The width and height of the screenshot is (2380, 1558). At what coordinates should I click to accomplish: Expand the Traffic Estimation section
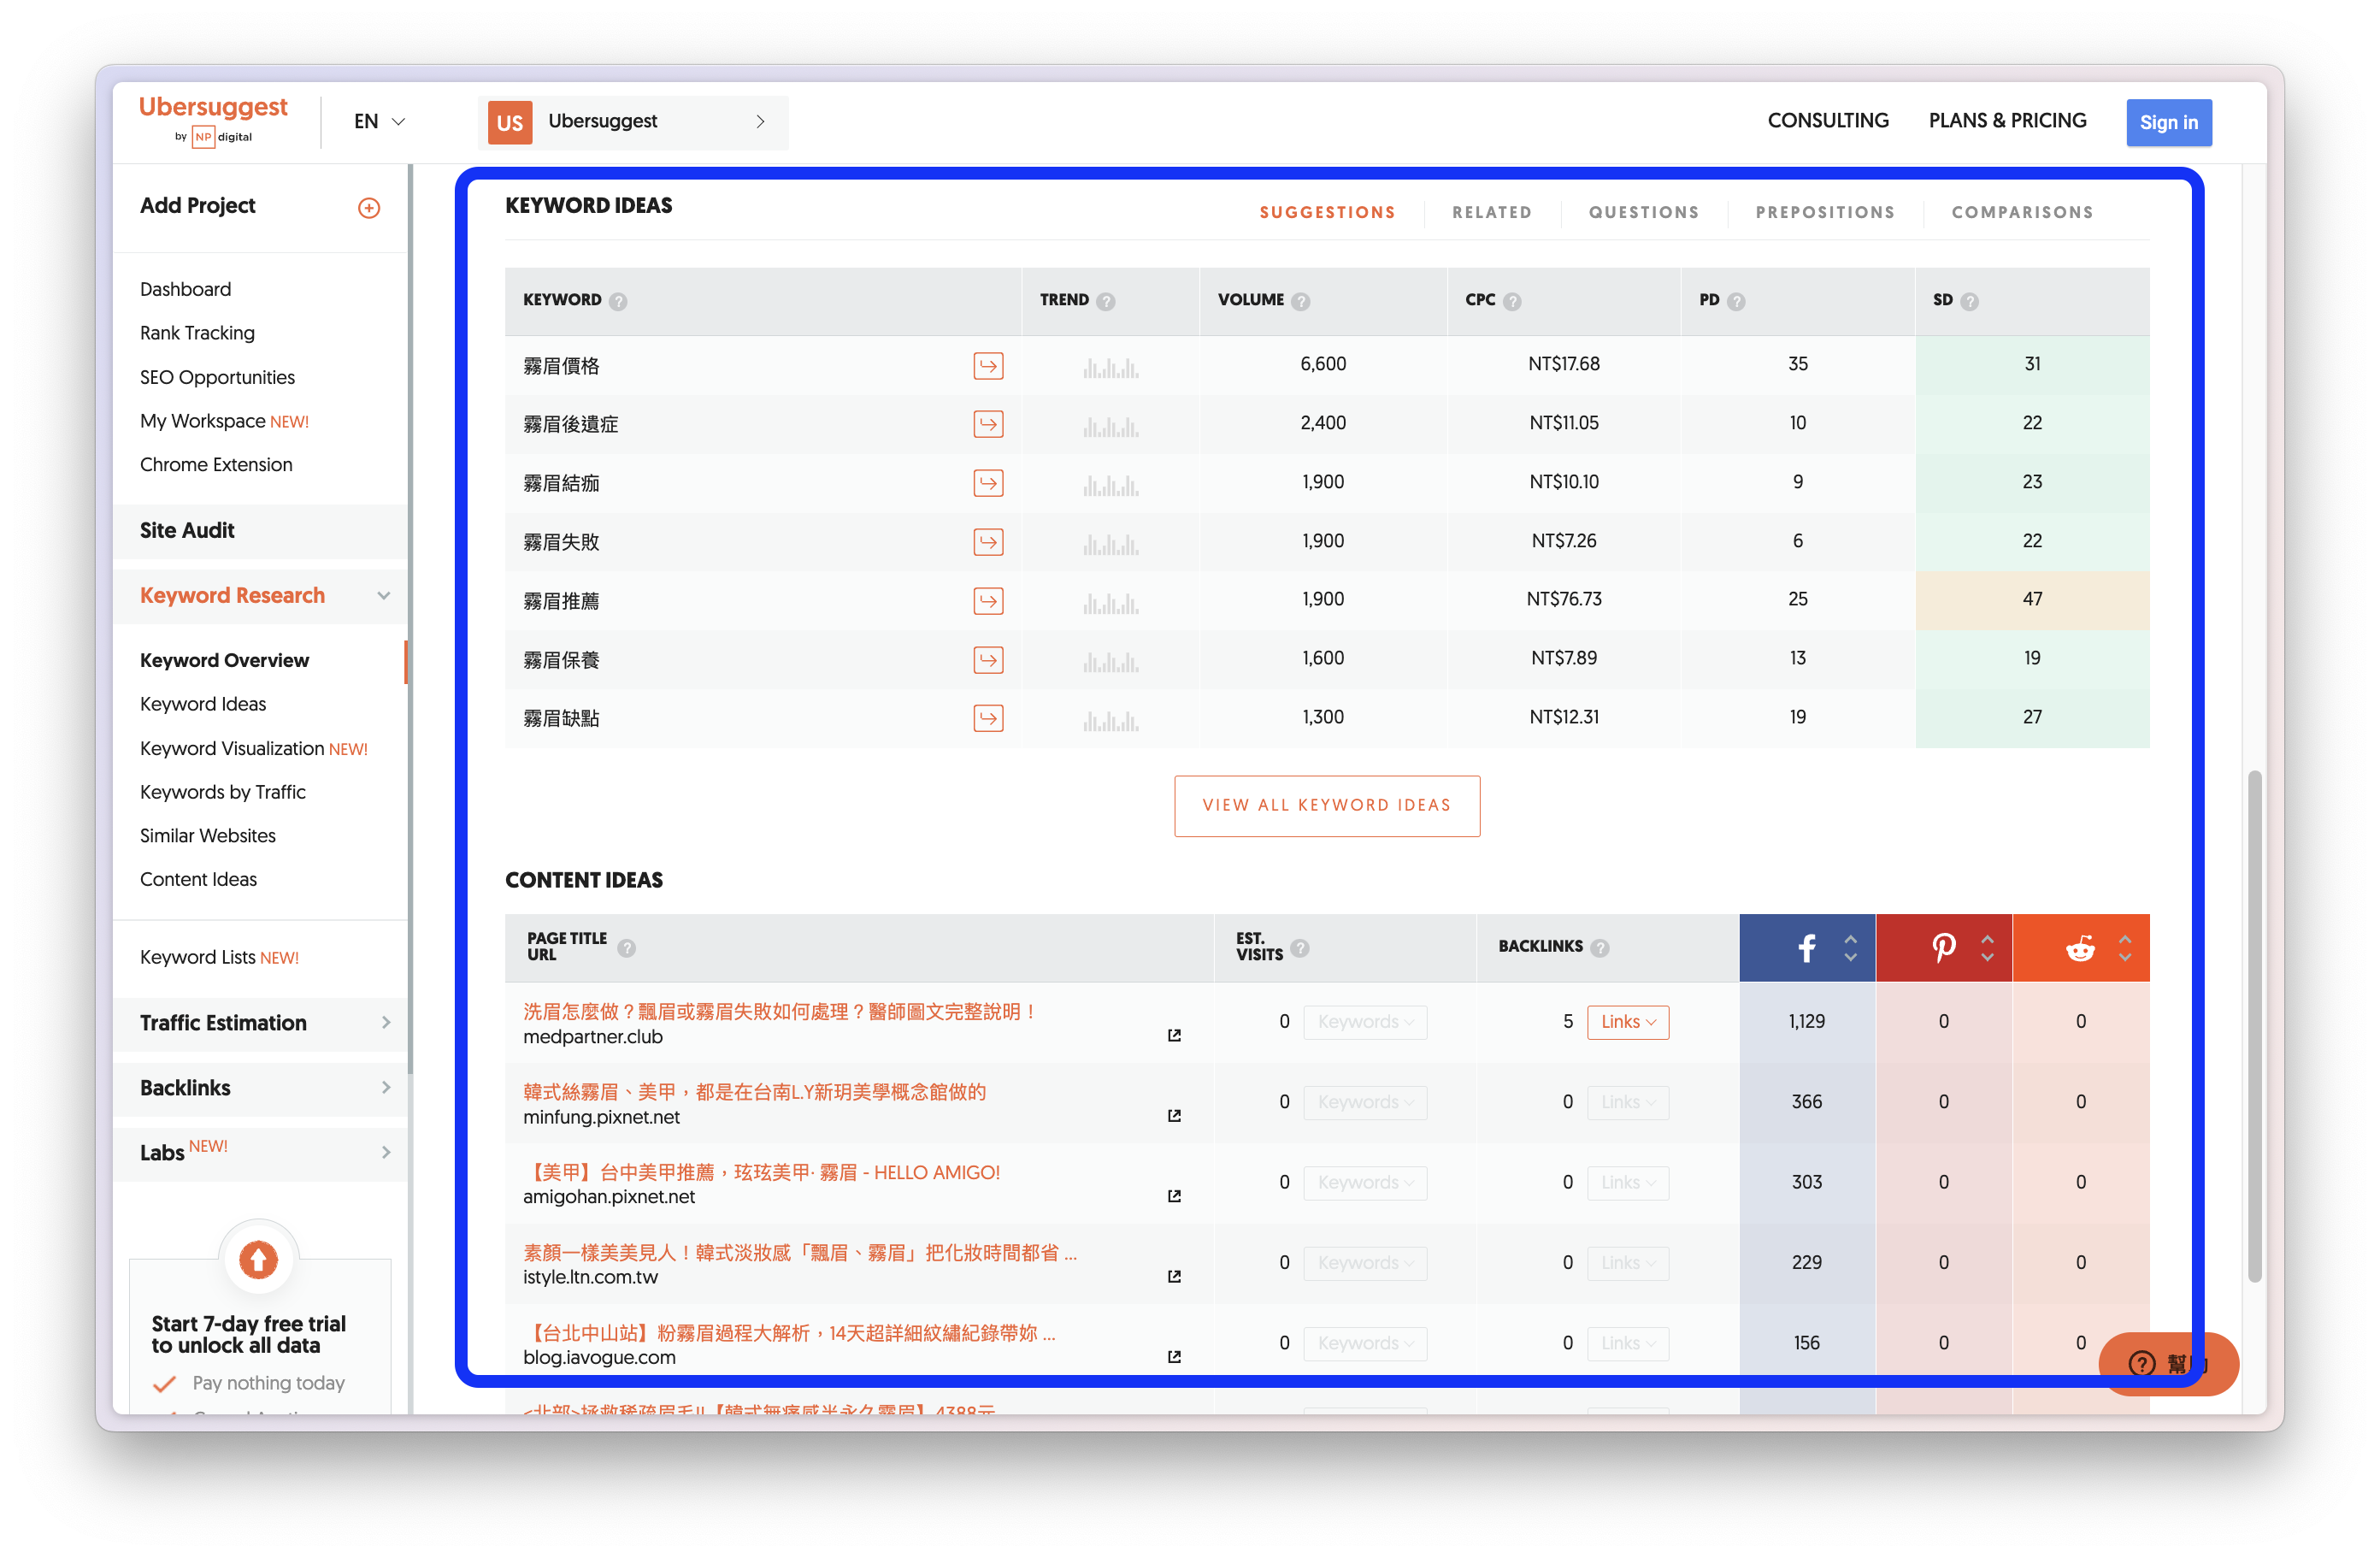[x=262, y=1022]
